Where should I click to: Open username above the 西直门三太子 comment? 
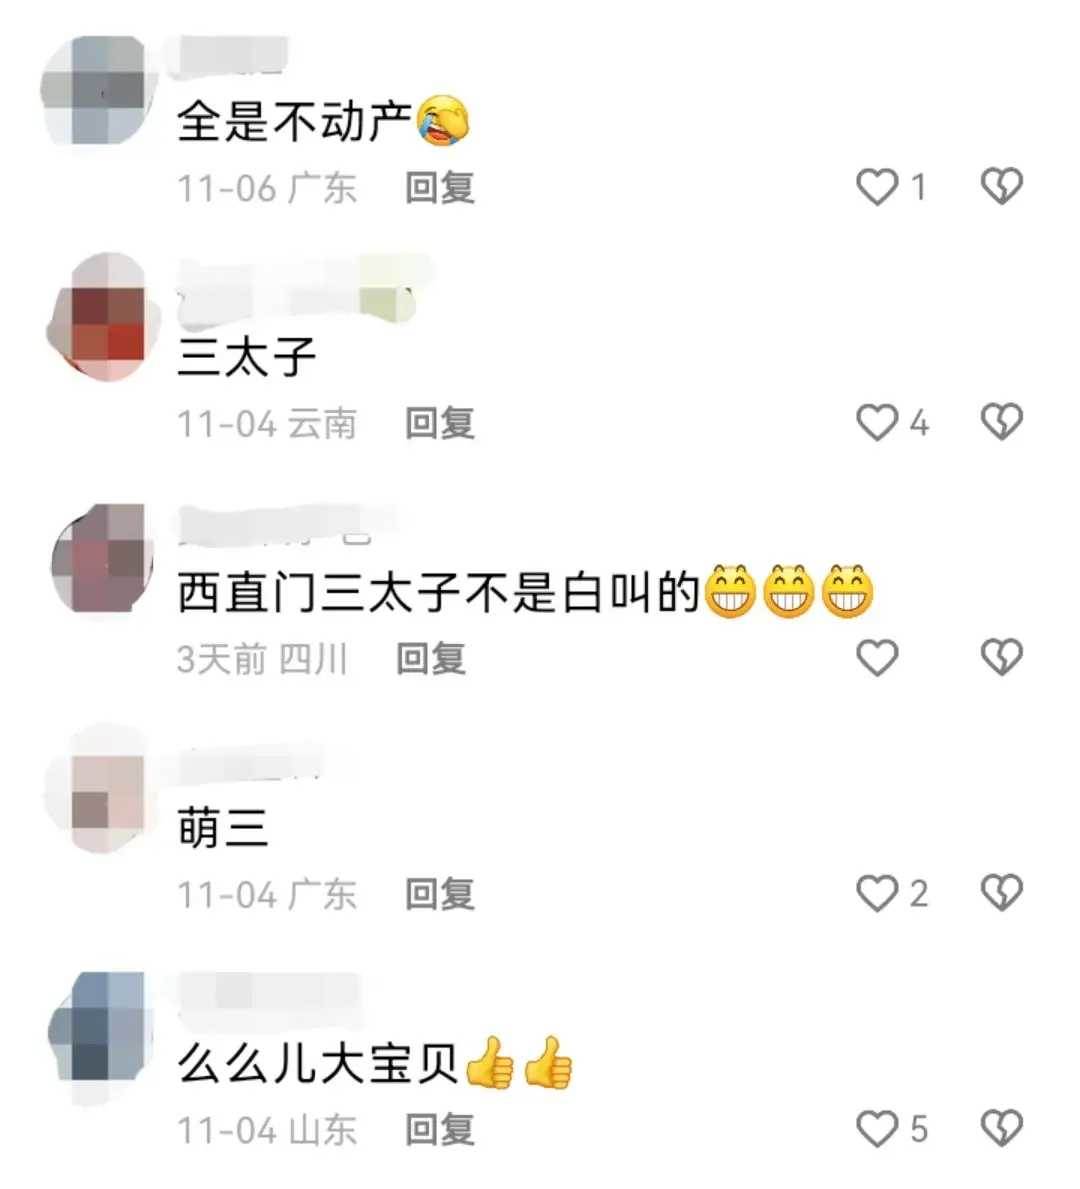pos(288,525)
